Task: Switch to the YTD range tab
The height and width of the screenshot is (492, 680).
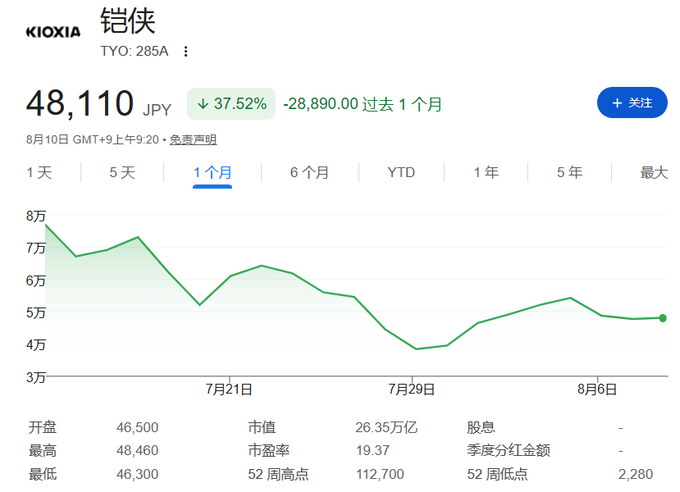Action: coord(401,173)
